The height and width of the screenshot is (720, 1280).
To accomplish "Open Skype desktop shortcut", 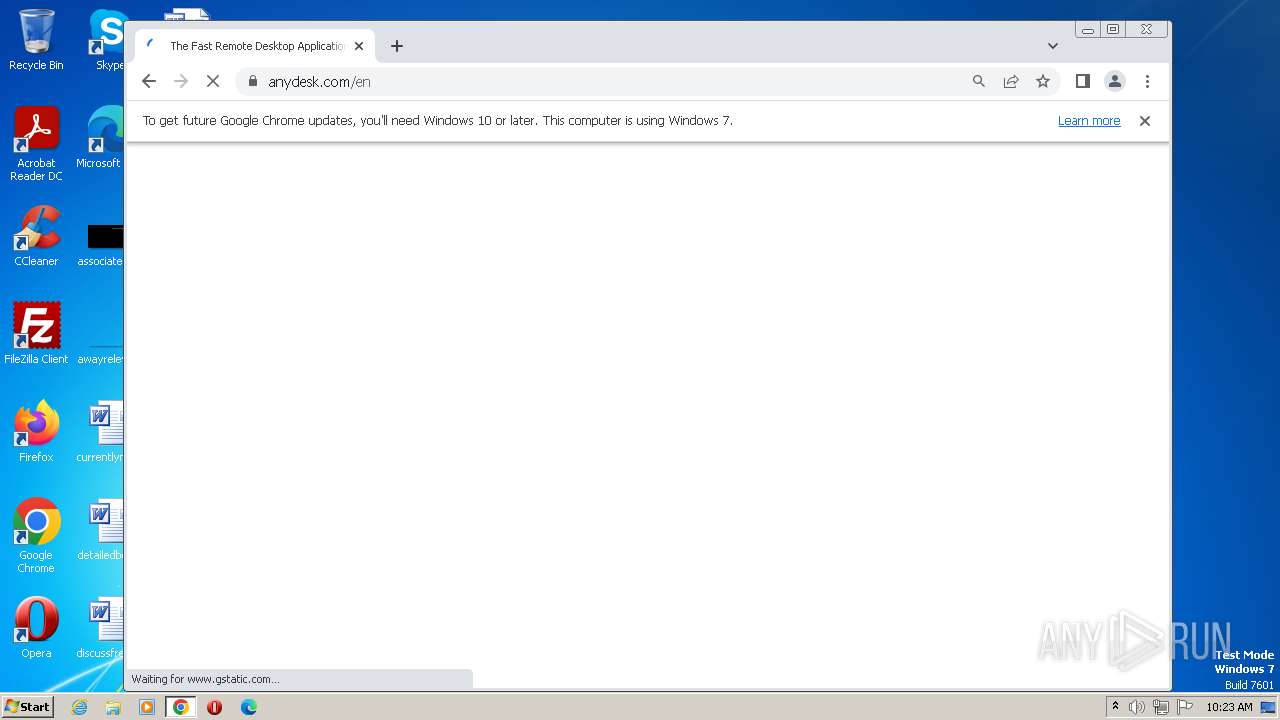I will pyautogui.click(x=107, y=40).
